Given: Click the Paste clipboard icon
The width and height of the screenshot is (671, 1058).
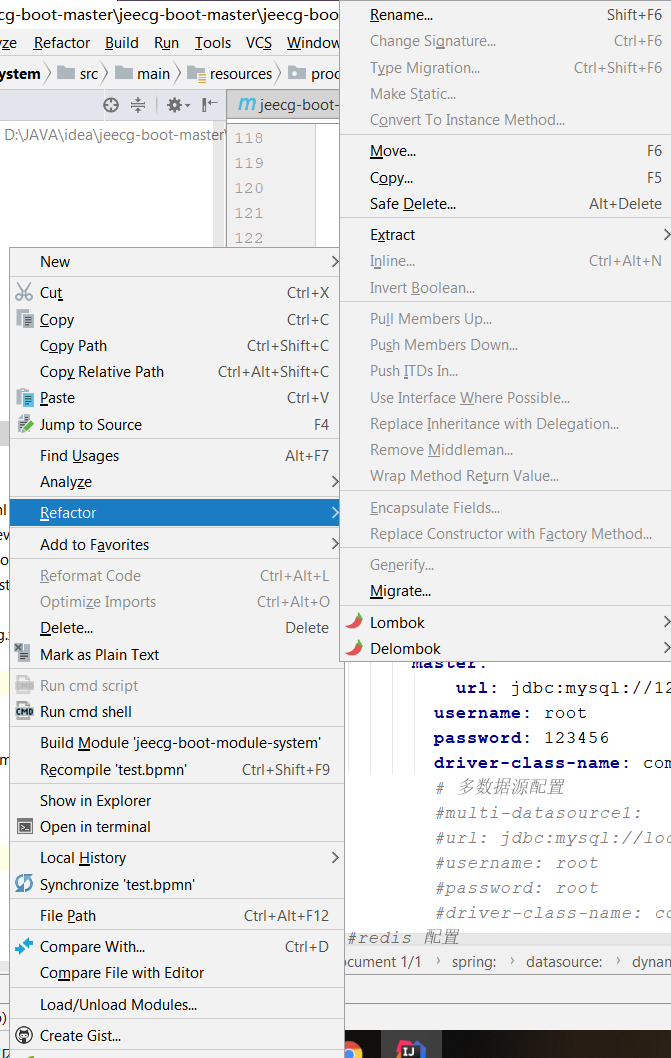Looking at the screenshot, I should point(24,397).
